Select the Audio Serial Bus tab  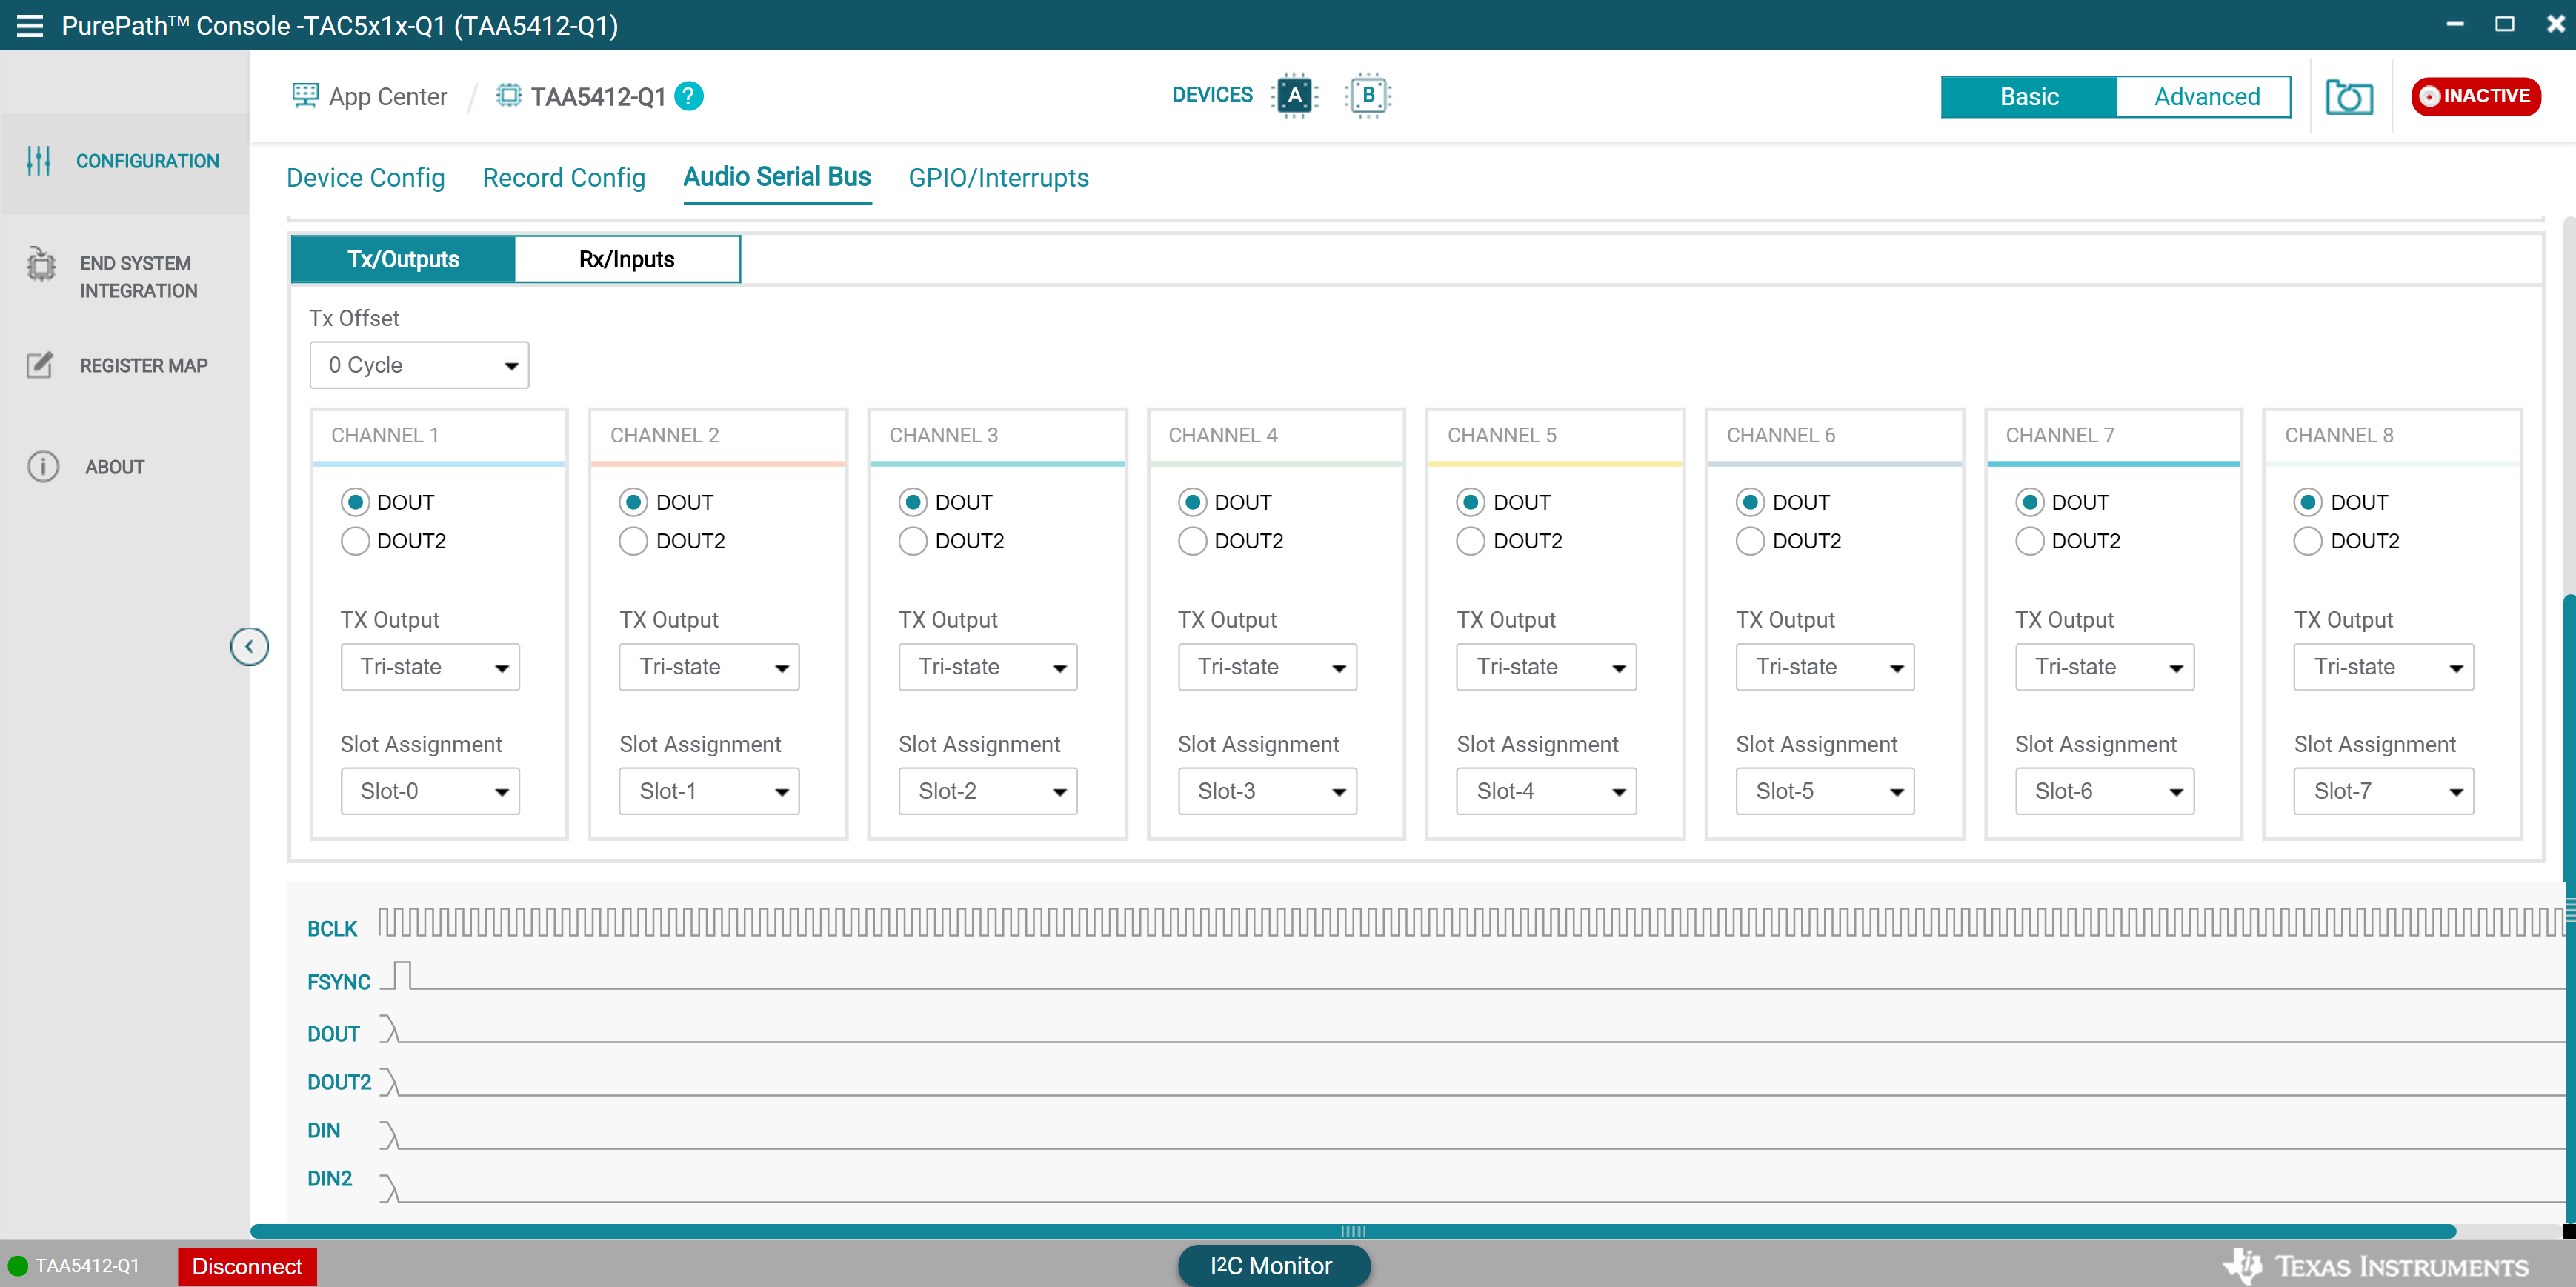tap(777, 177)
